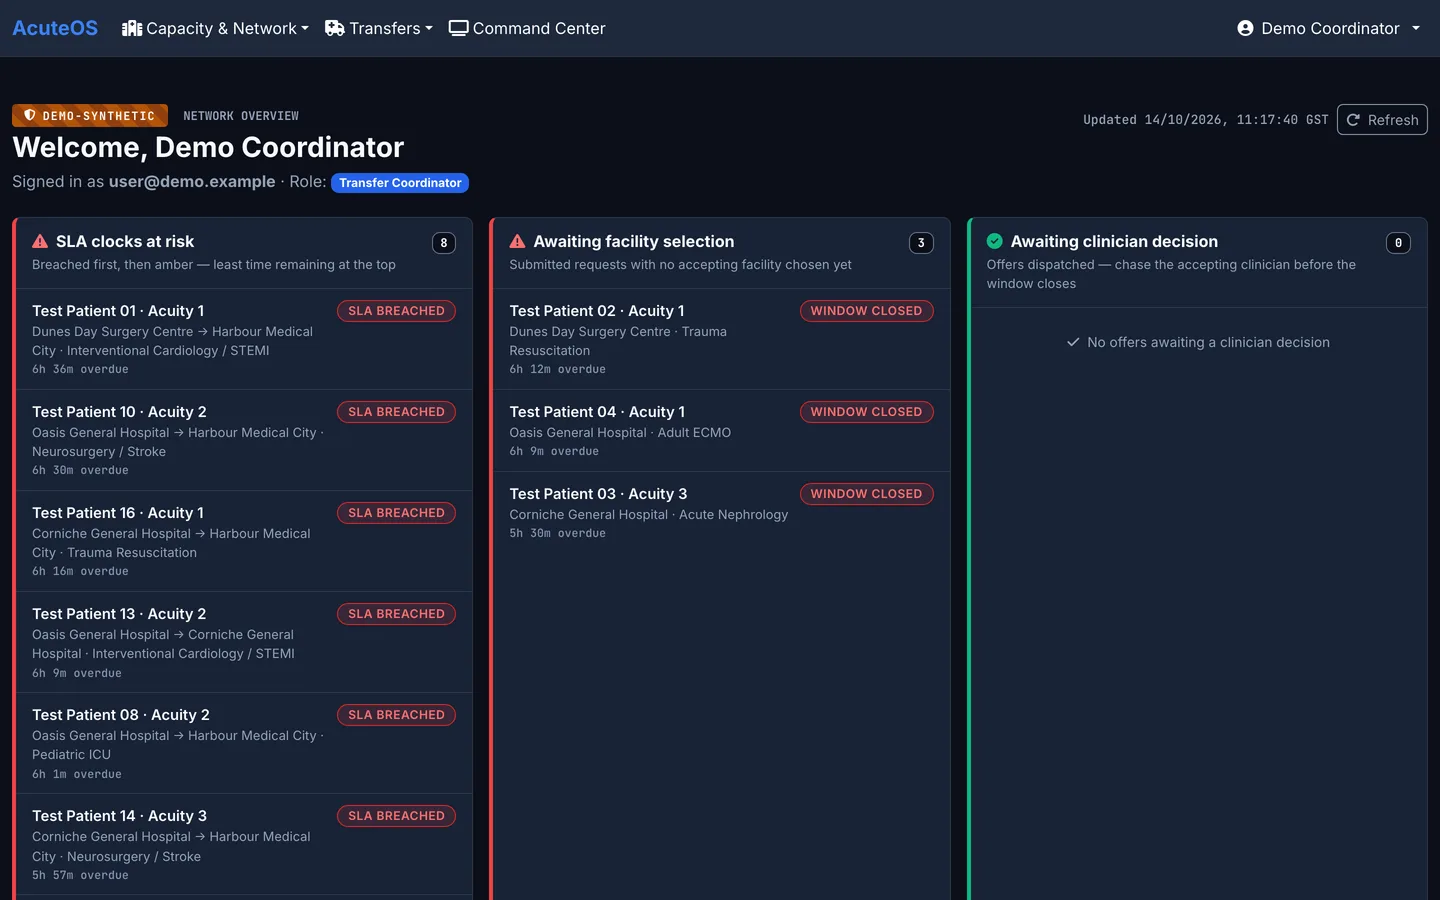This screenshot has width=1440, height=900.
Task: Click the user@demo.example email text
Action: coord(192,181)
